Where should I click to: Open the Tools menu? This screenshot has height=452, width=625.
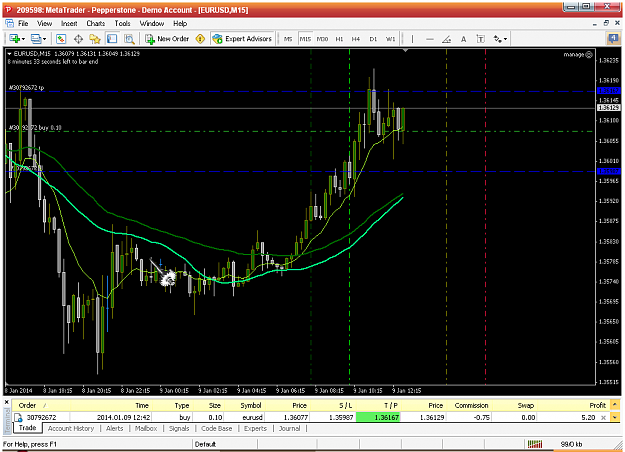pos(122,24)
